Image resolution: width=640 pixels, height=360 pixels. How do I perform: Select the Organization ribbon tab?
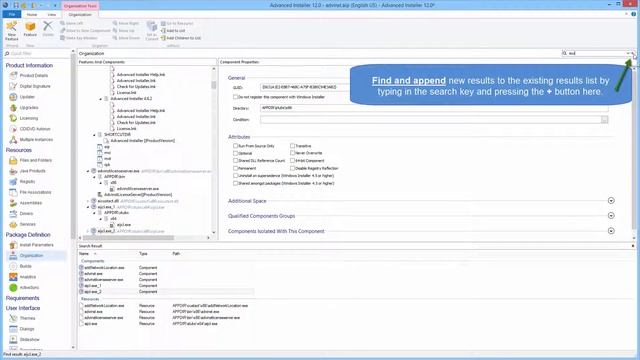[80, 14]
